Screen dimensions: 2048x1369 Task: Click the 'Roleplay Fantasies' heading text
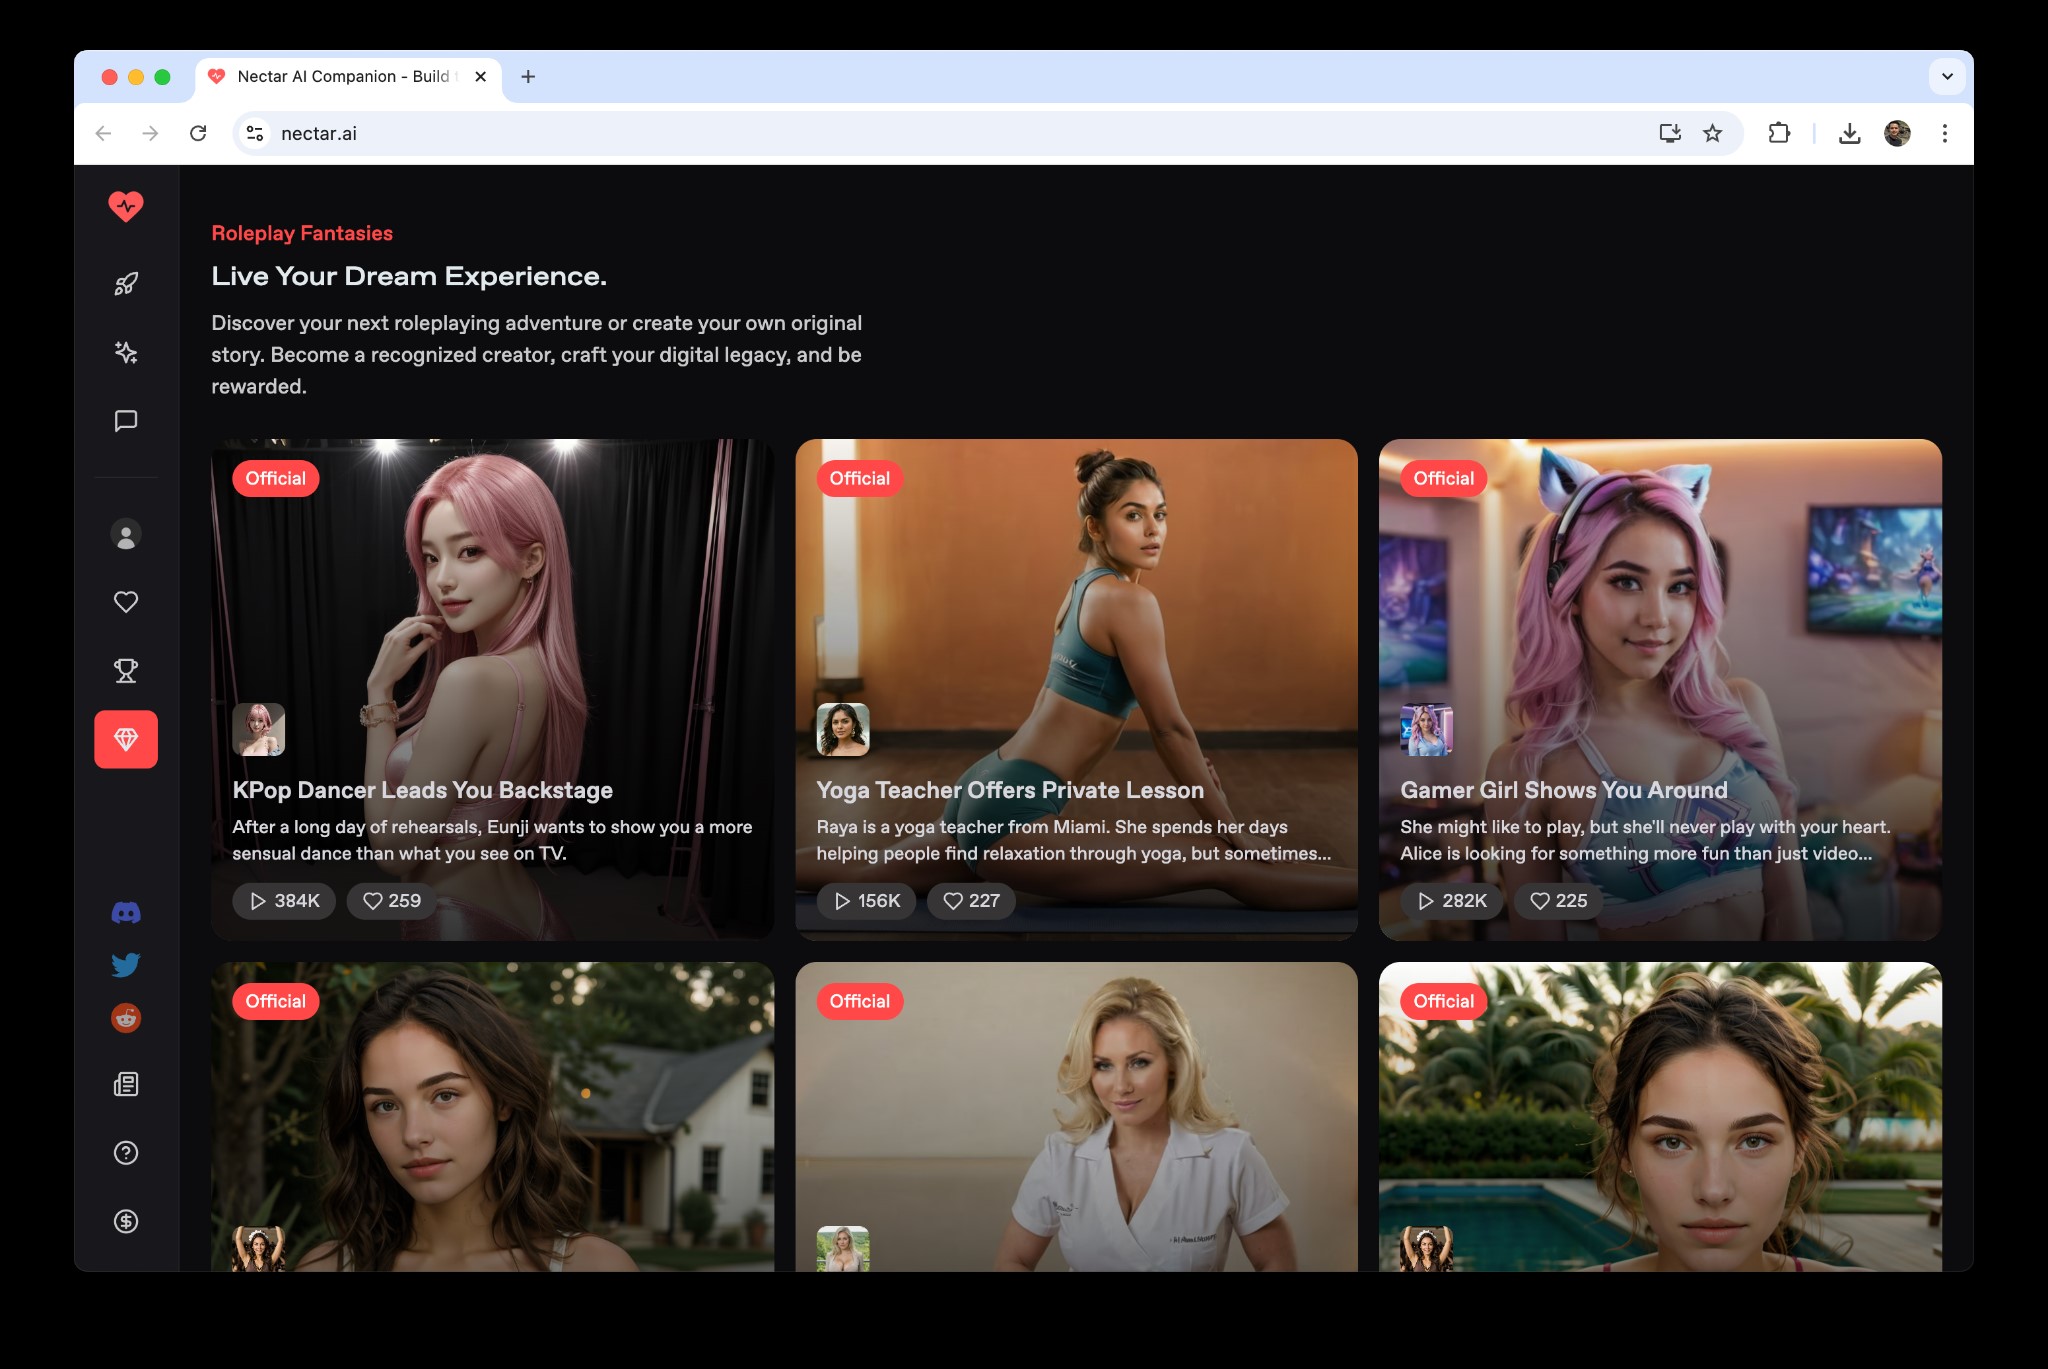coord(302,233)
